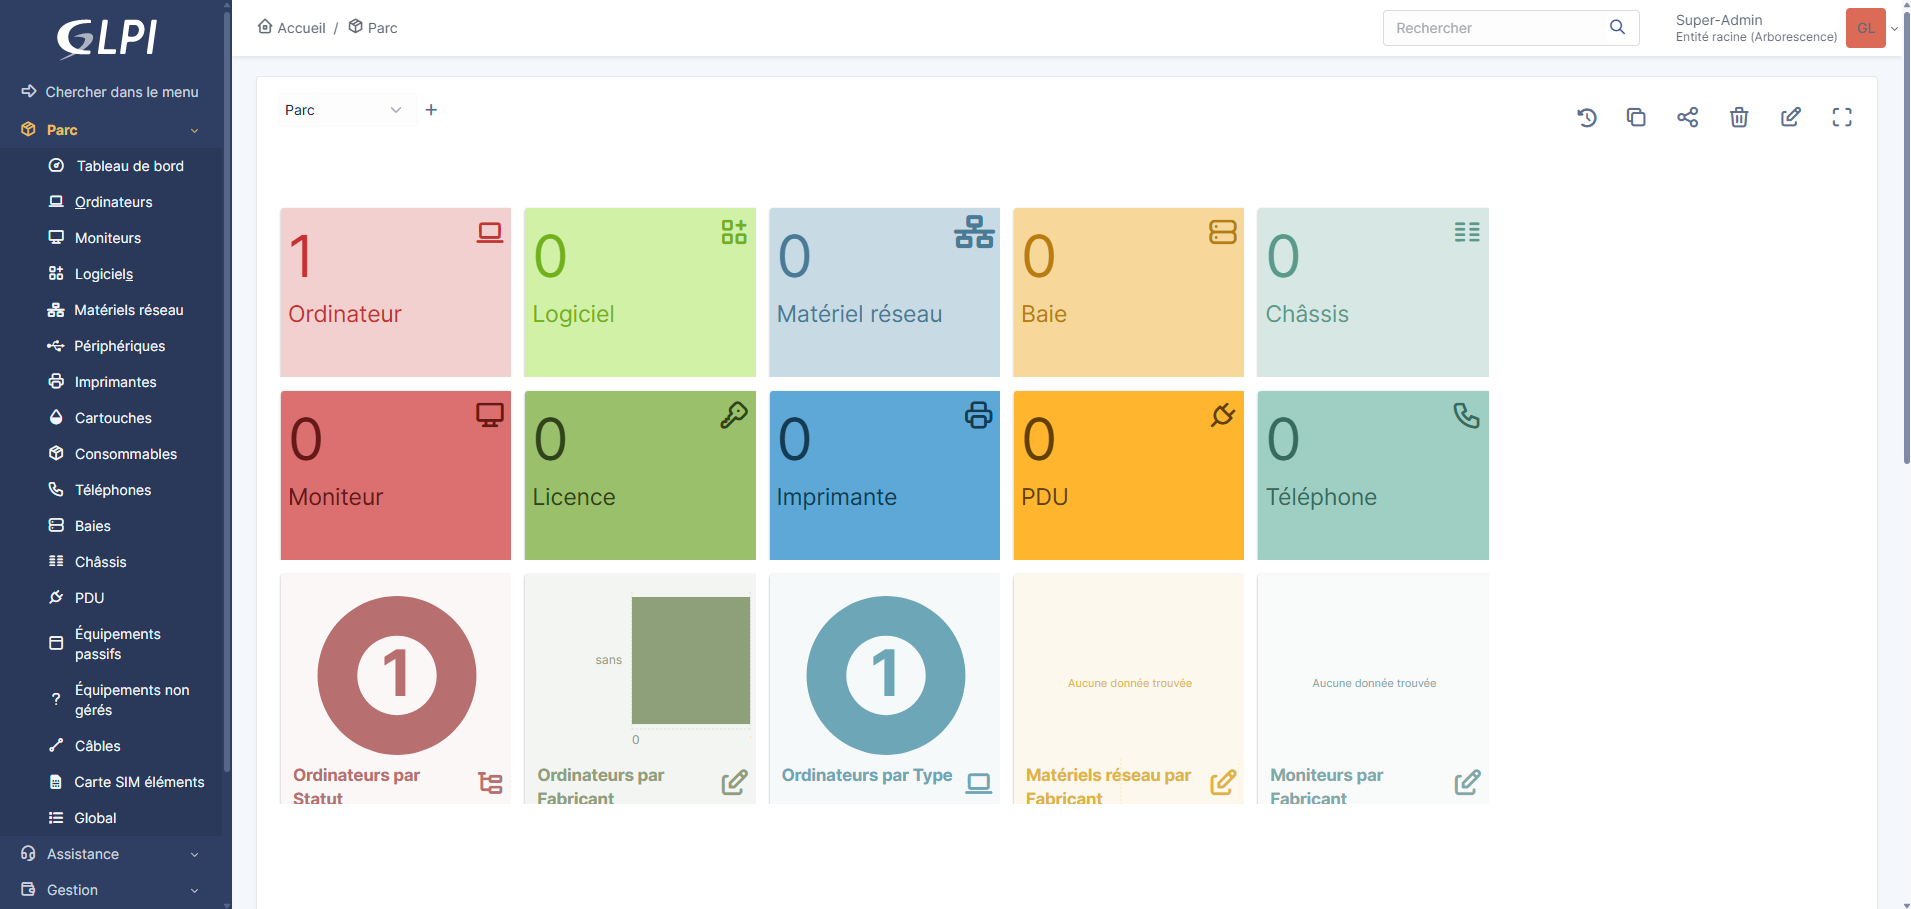This screenshot has width=1911, height=909.
Task: Click the dashboard history refresh icon
Action: pyautogui.click(x=1586, y=118)
